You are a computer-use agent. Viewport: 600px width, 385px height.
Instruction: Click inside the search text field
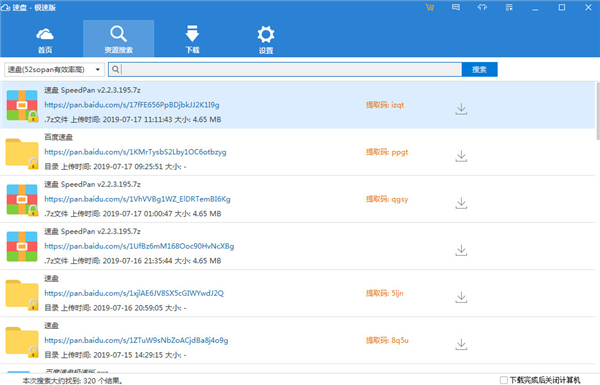point(292,70)
